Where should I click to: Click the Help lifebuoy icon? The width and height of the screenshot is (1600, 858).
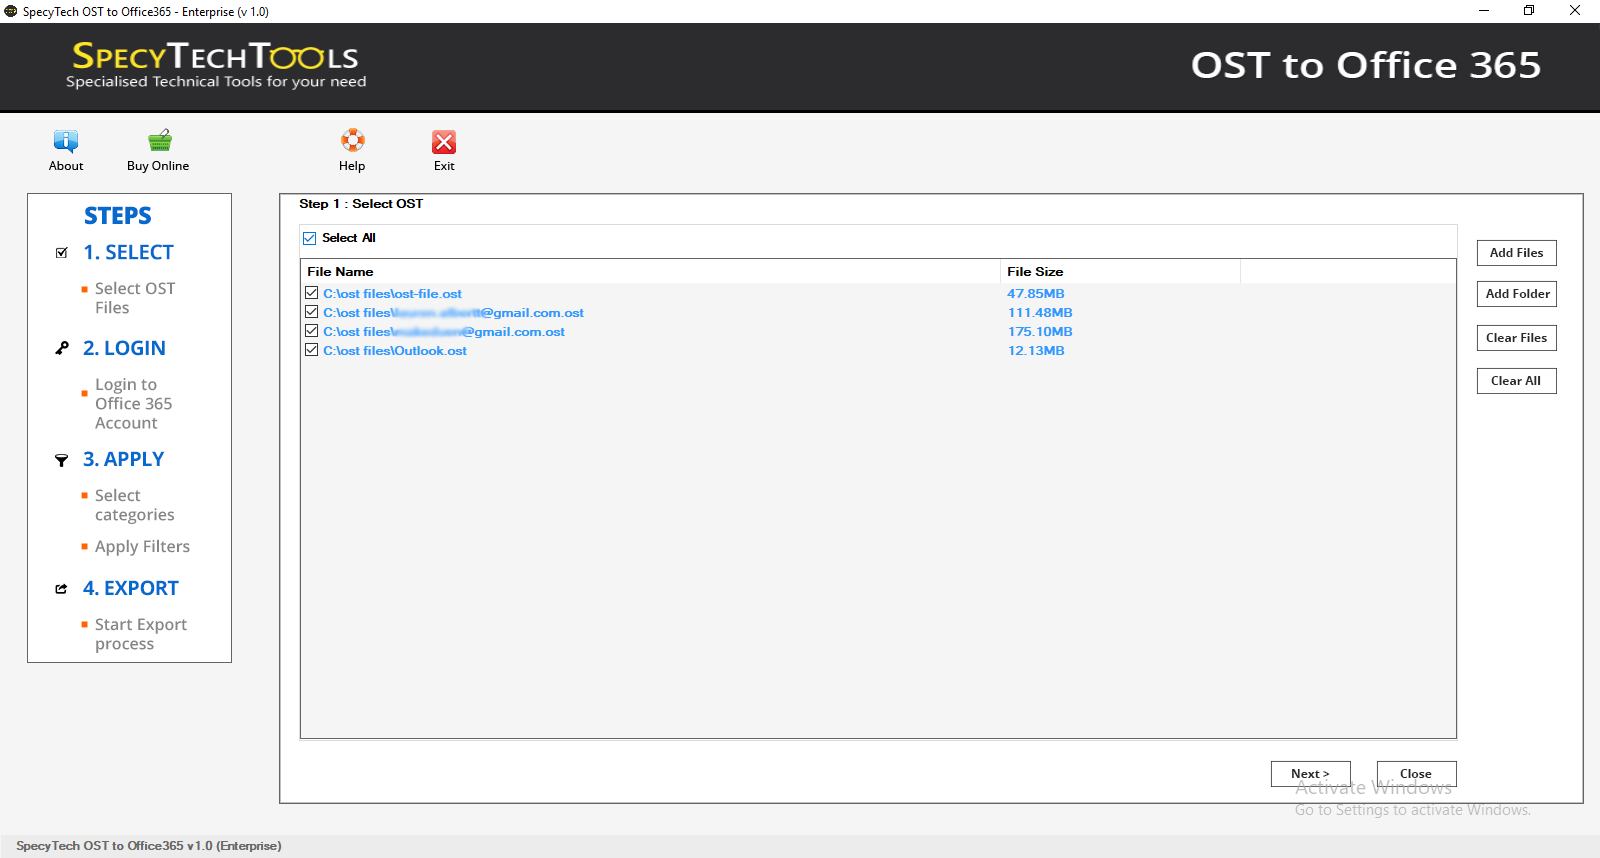coord(352,141)
